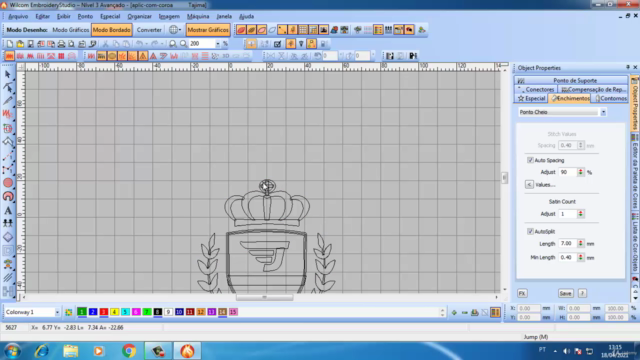The image size is (640, 360).
Task: Click the Length 7.00 mm input field
Action: (568, 244)
